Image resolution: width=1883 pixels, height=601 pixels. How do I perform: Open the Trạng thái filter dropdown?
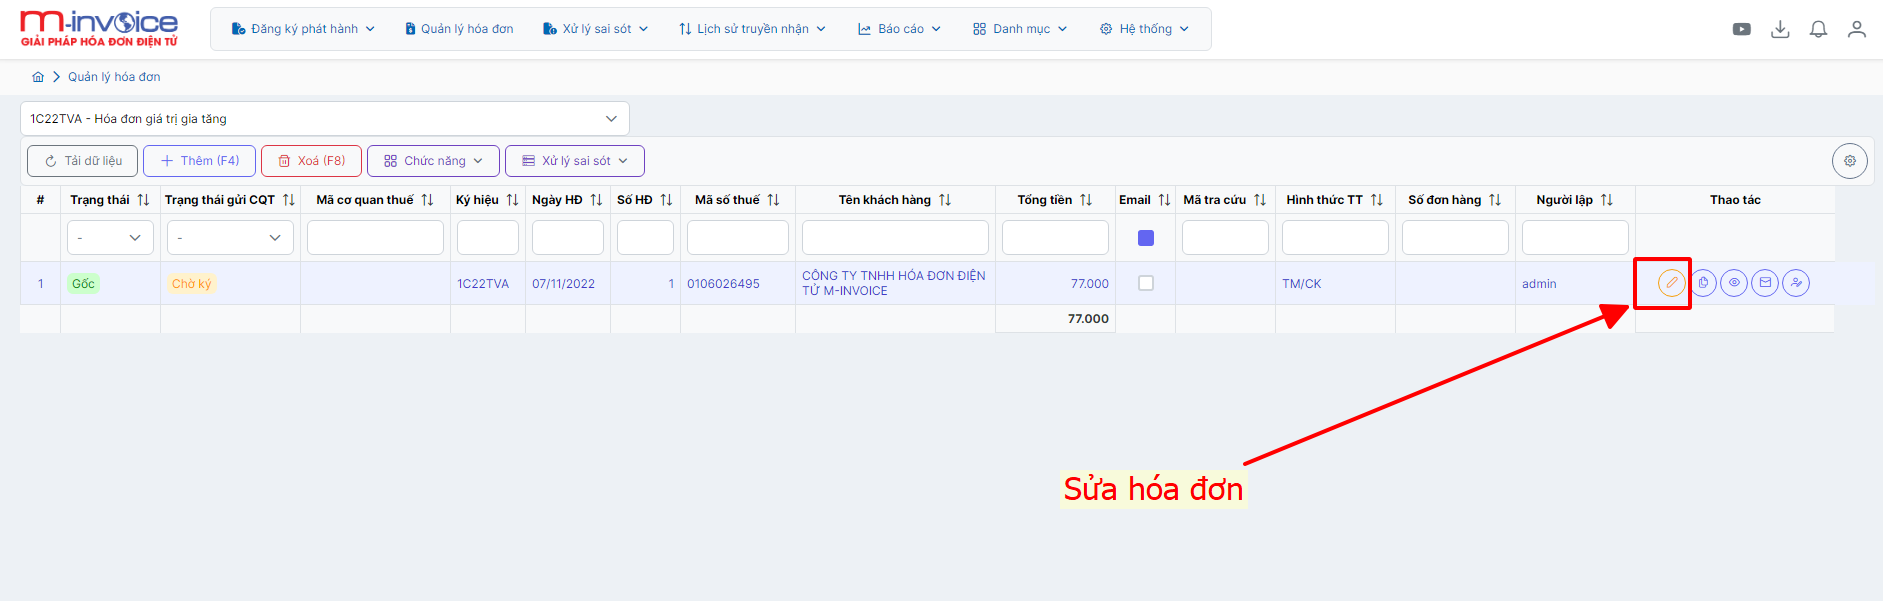click(x=110, y=238)
